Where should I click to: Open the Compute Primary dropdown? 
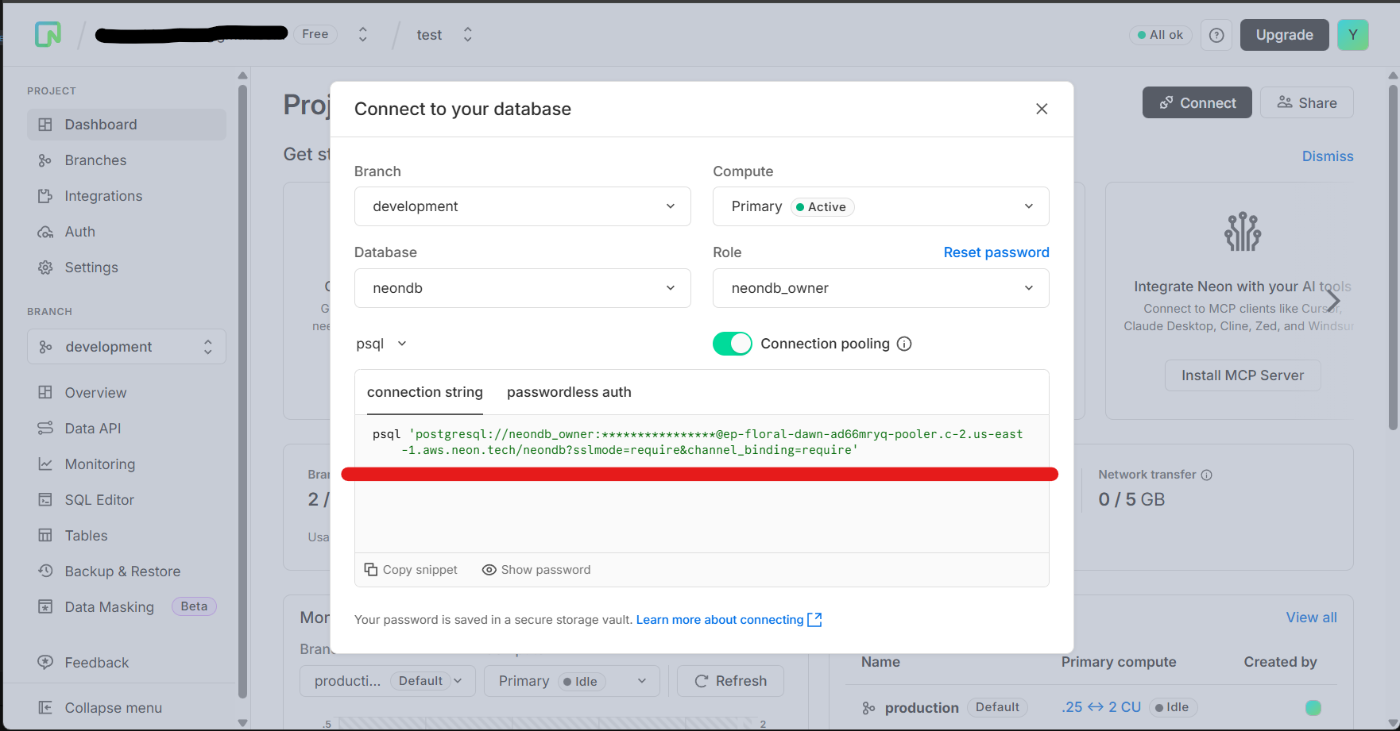tap(881, 207)
